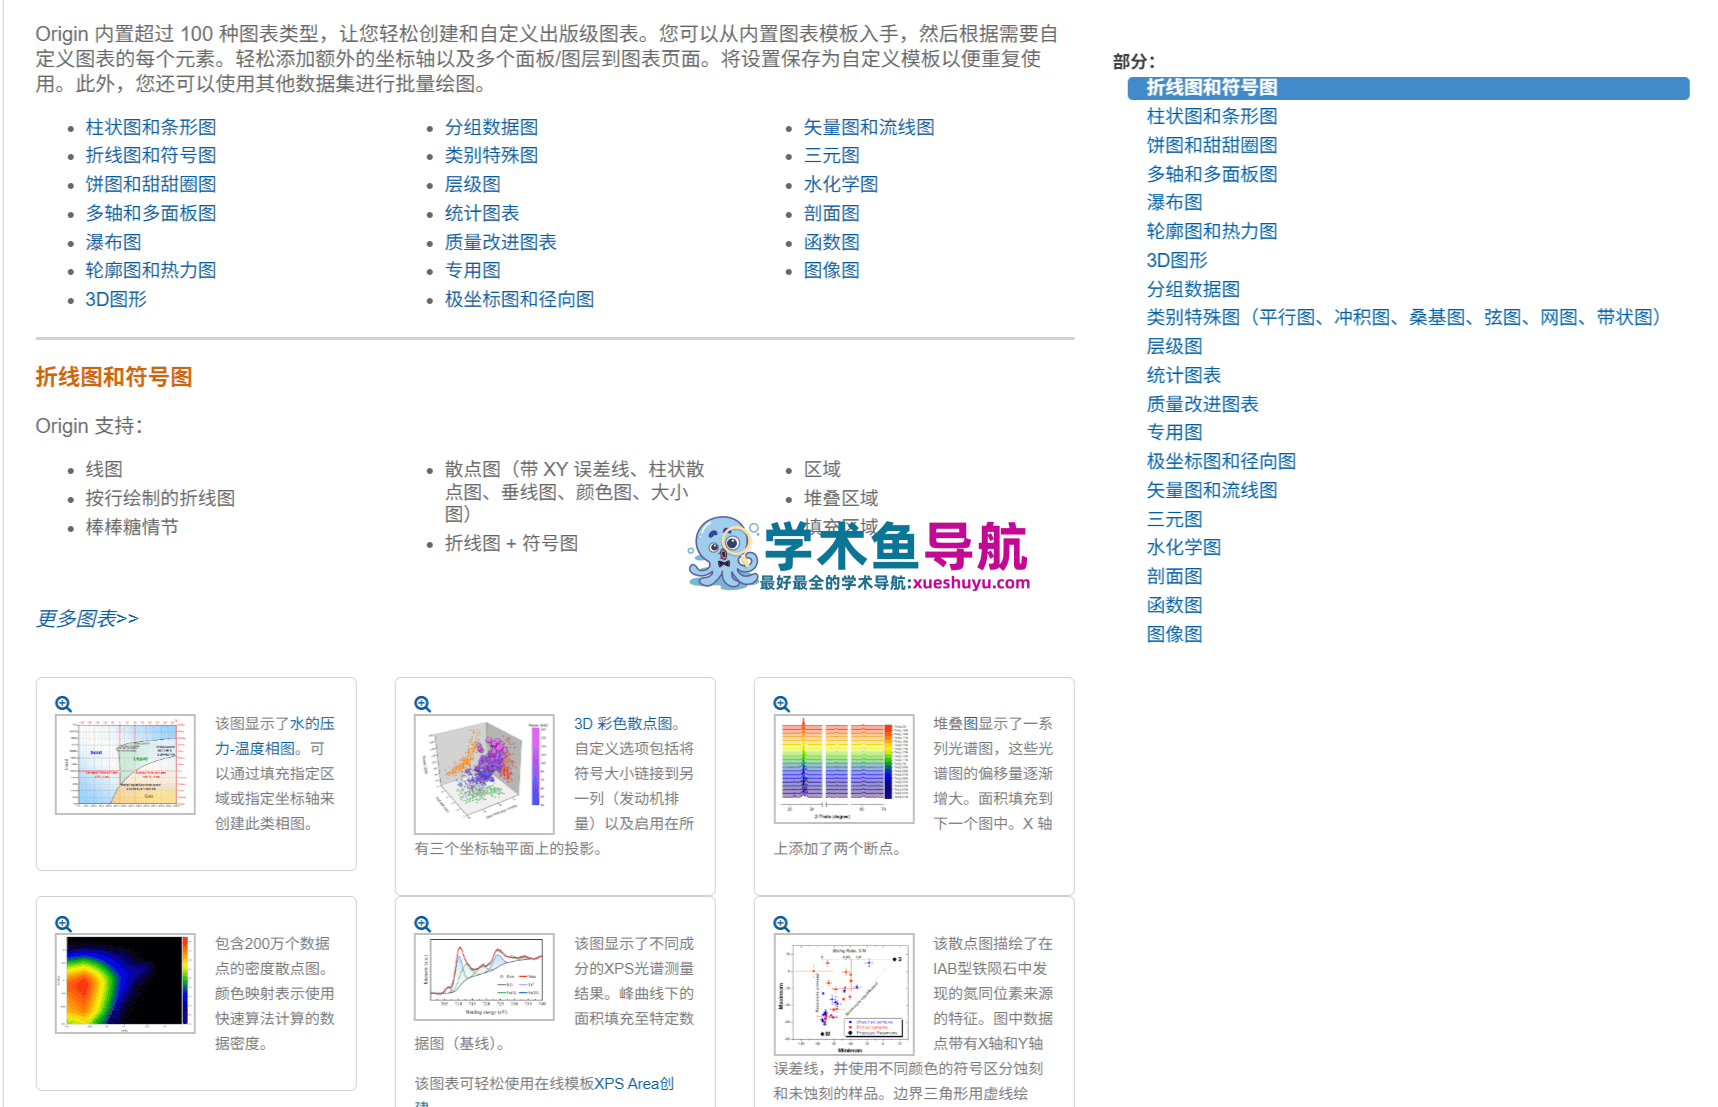Image resolution: width=1718 pixels, height=1107 pixels.
Task: Go to 专用图 in the 部分 sidebar
Action: [x=1175, y=433]
